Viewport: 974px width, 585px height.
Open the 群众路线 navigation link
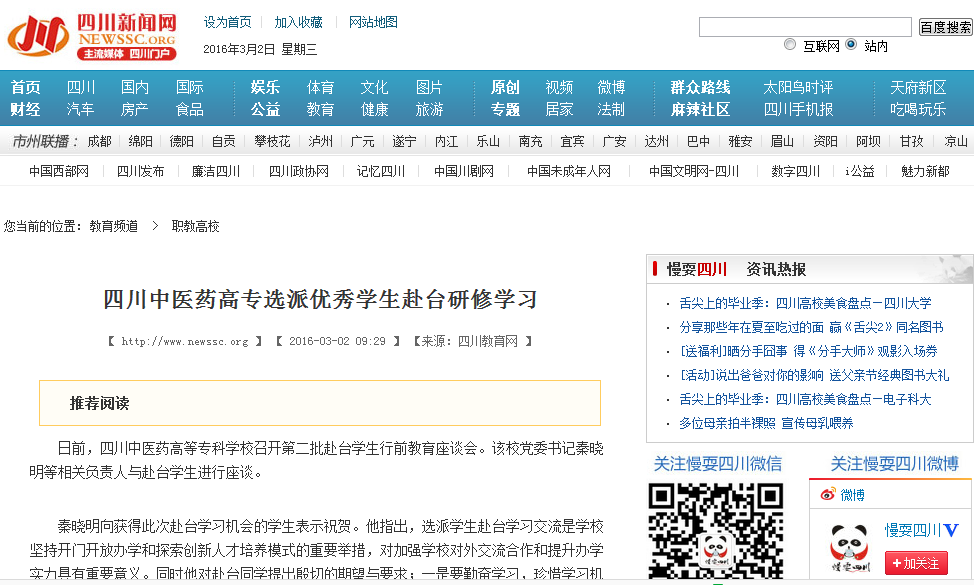click(x=700, y=87)
